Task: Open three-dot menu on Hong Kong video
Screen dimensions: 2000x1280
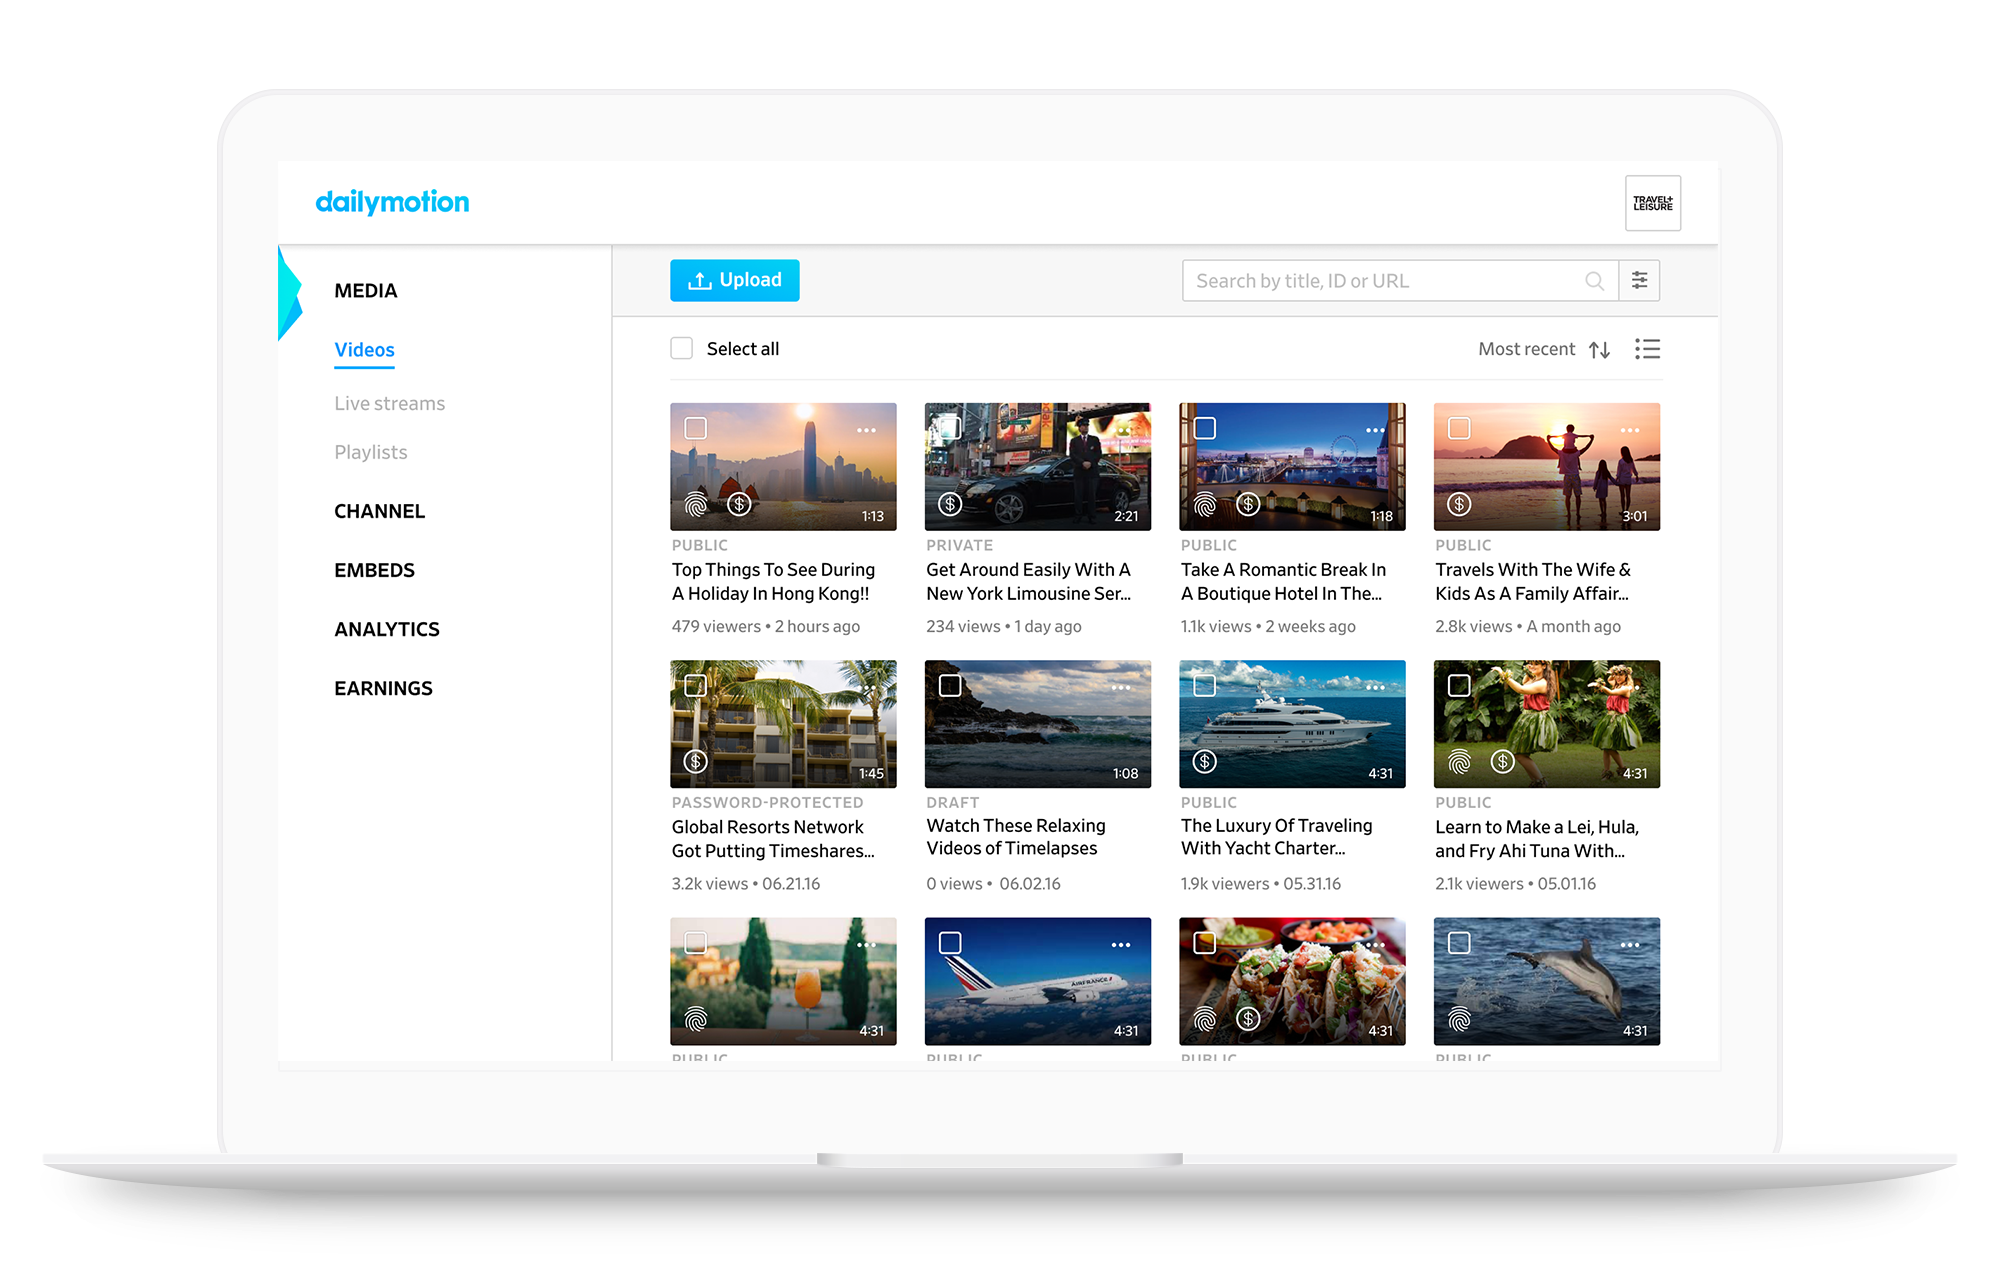Action: 866,430
